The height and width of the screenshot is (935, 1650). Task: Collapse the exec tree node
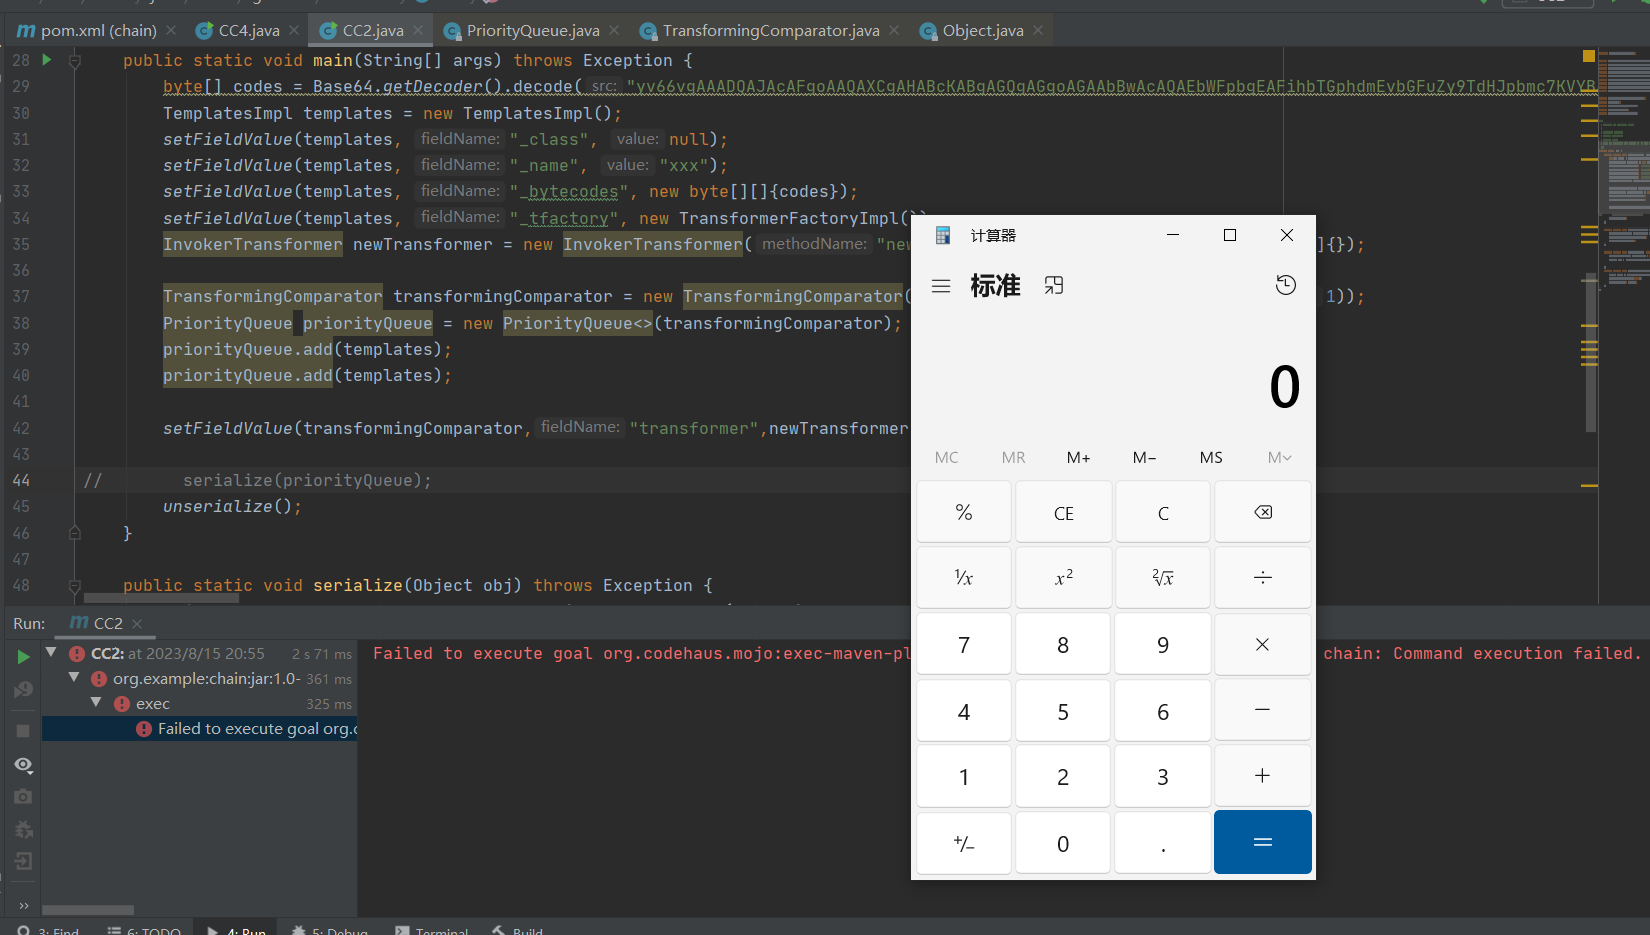[x=97, y=703]
